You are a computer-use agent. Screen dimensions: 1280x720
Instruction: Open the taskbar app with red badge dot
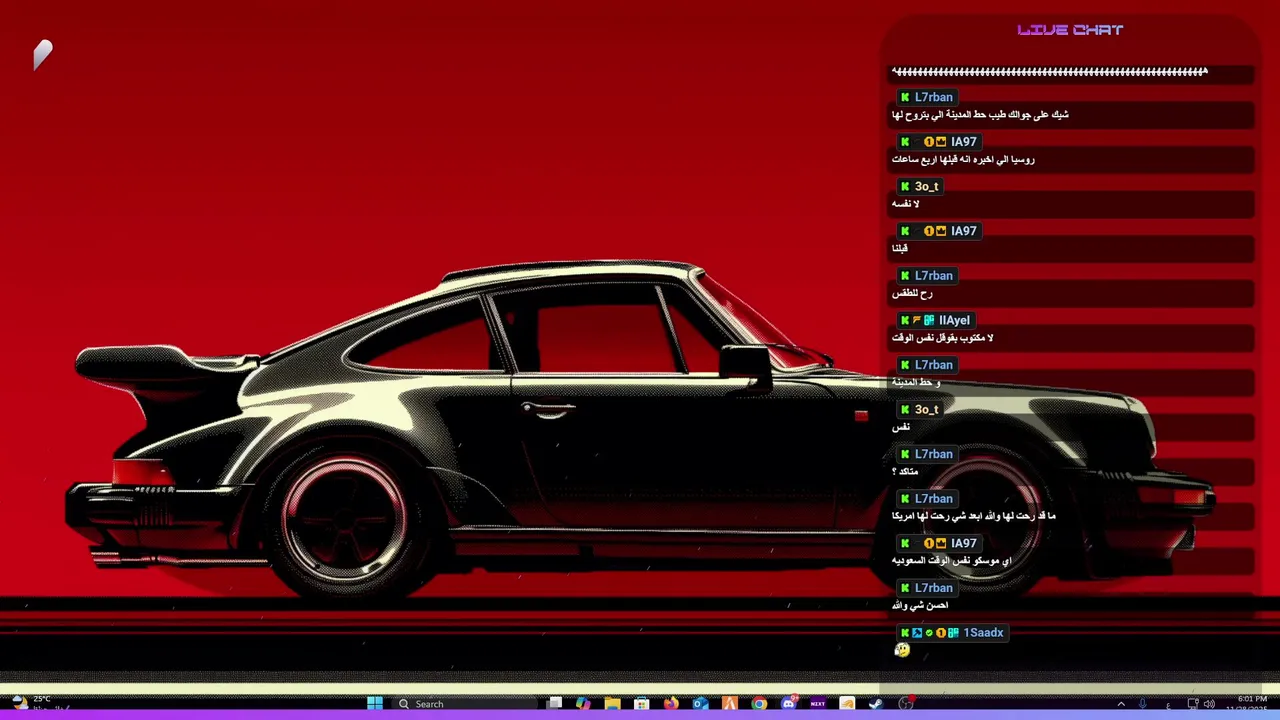click(906, 704)
